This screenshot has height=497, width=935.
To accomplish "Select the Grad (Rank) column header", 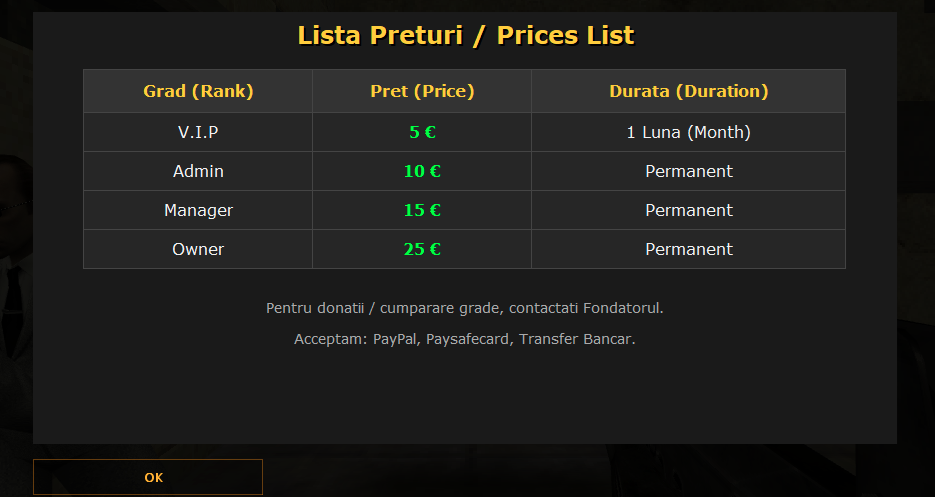I will click(x=198, y=91).
